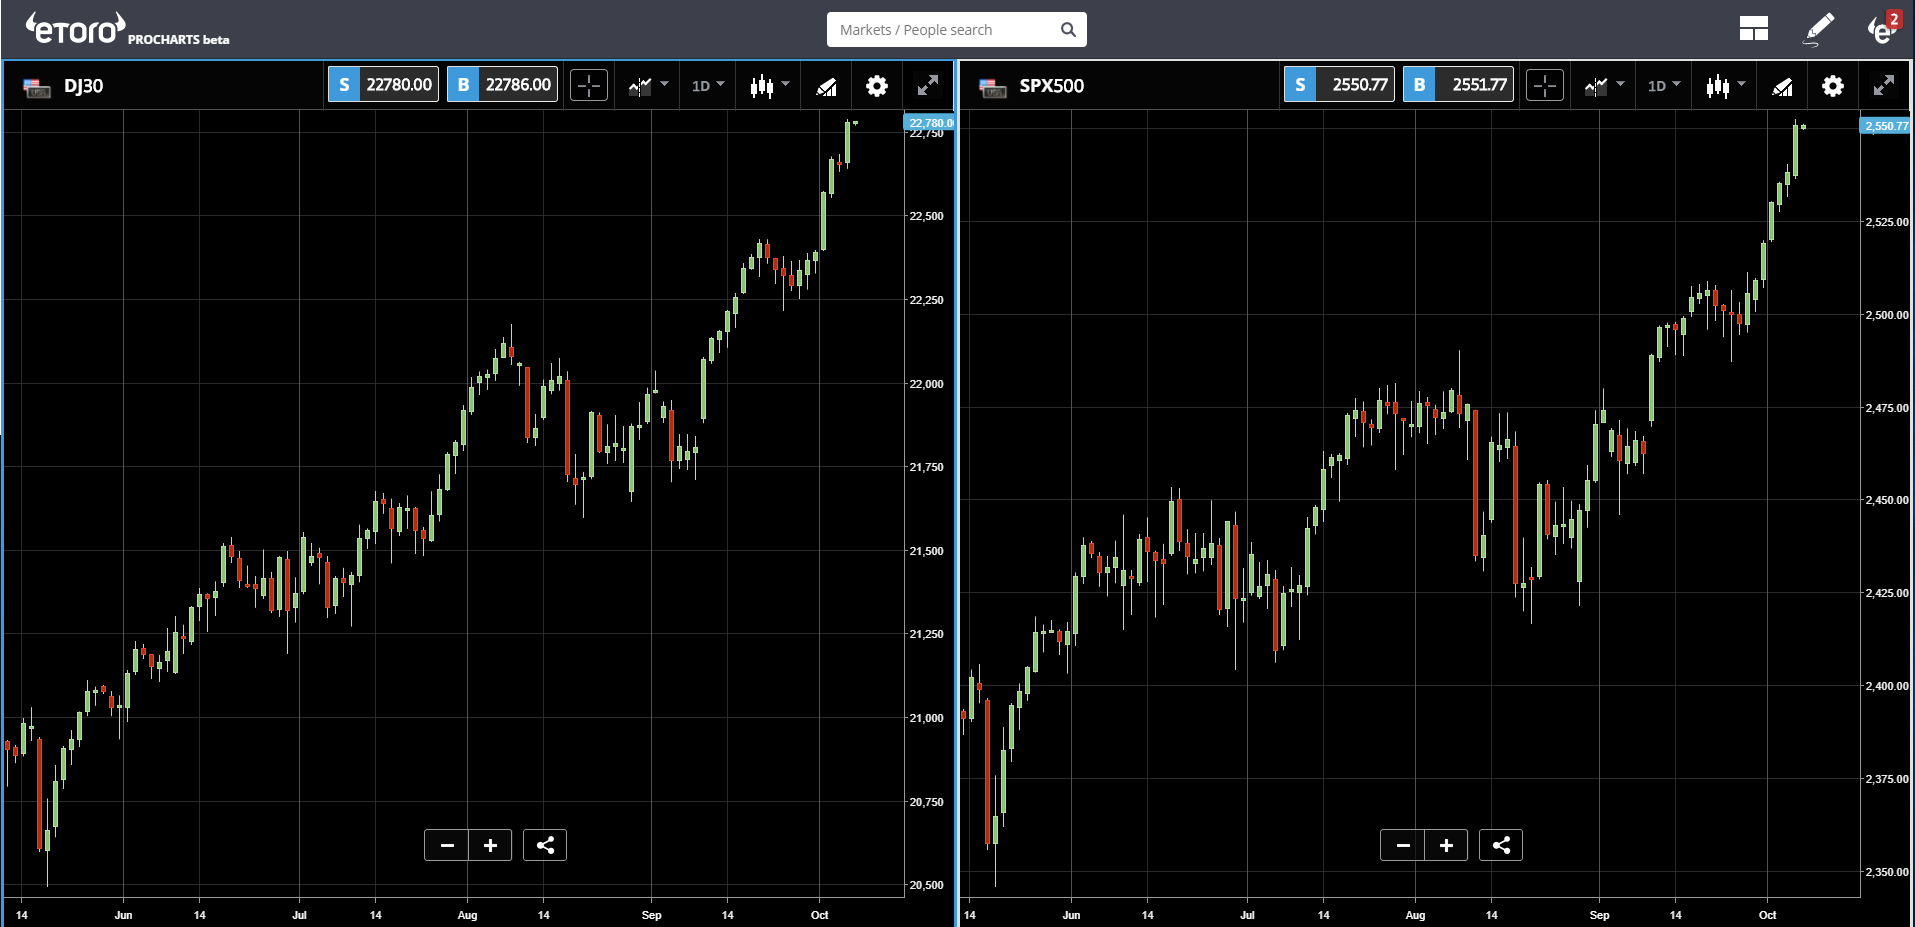Sell DJ30 at 22780.00
The height and width of the screenshot is (927, 1915).
tap(383, 85)
